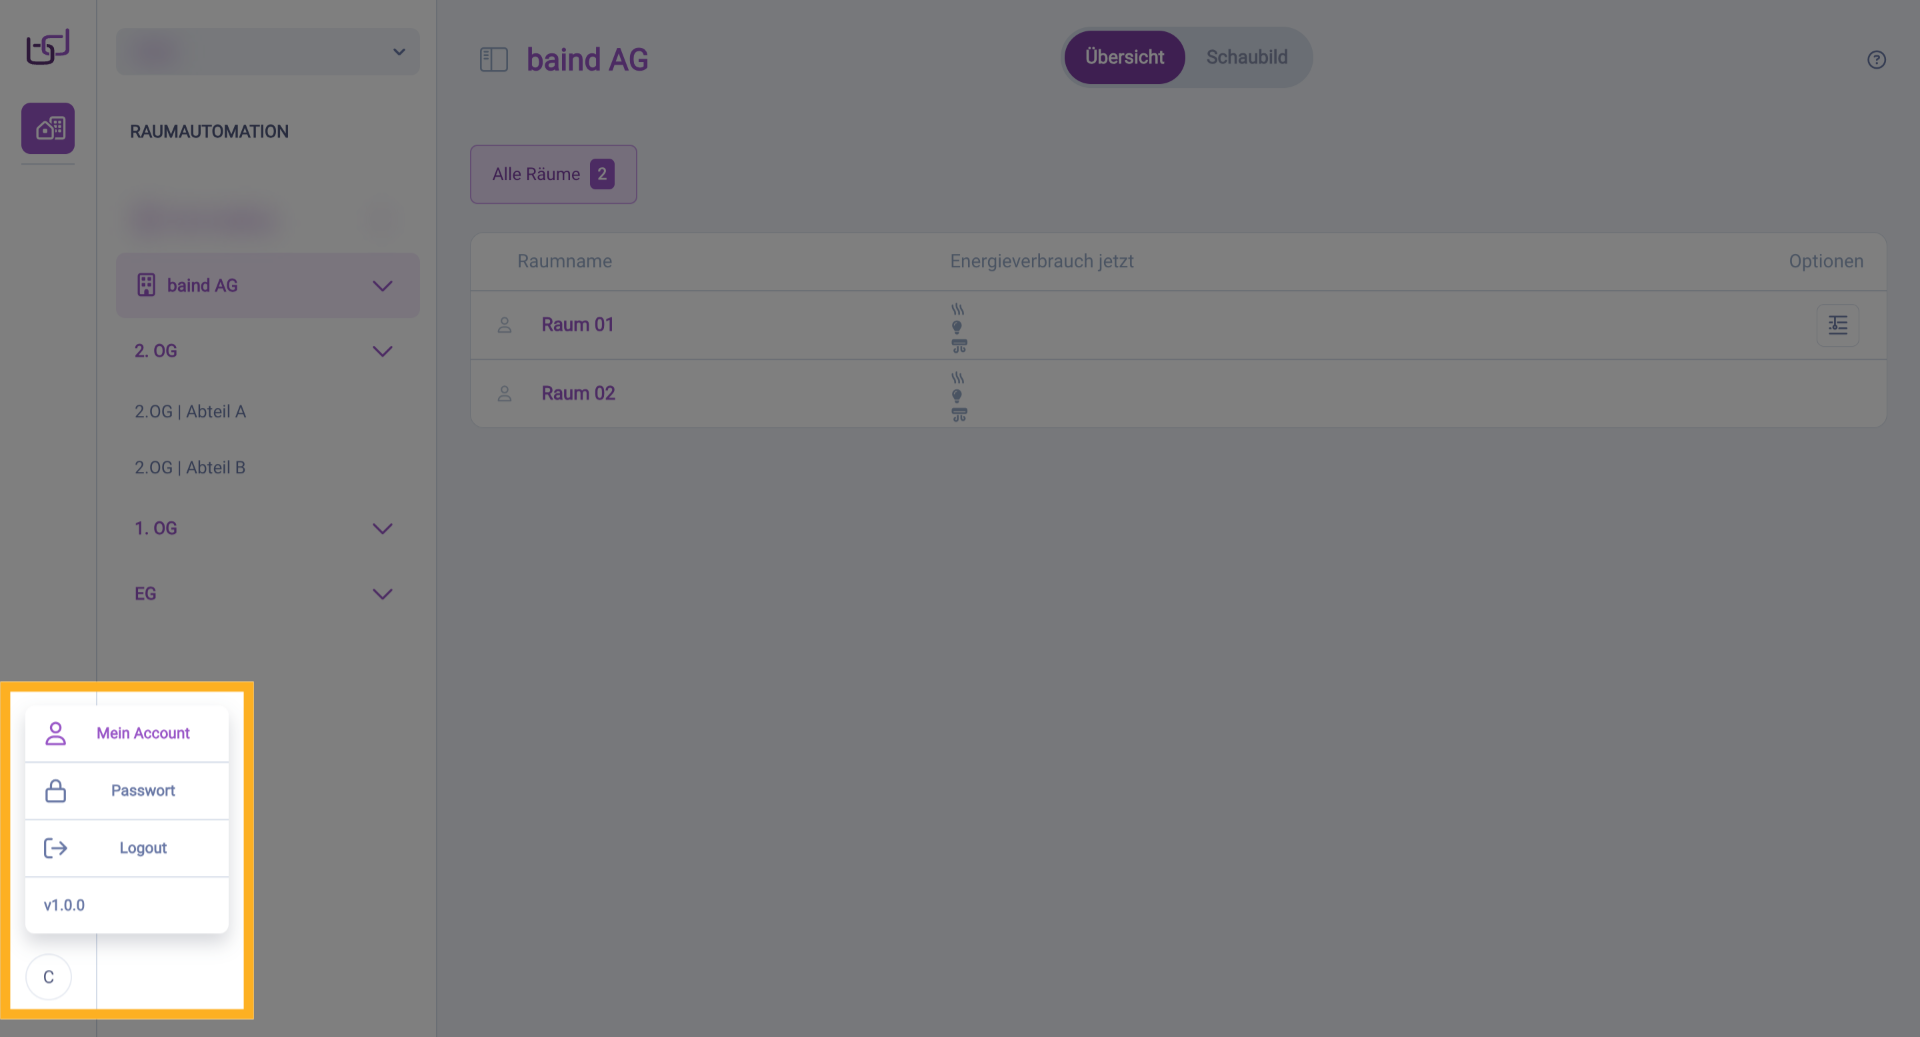Click the room automation building icon
The height and width of the screenshot is (1037, 1920).
[x=48, y=128]
